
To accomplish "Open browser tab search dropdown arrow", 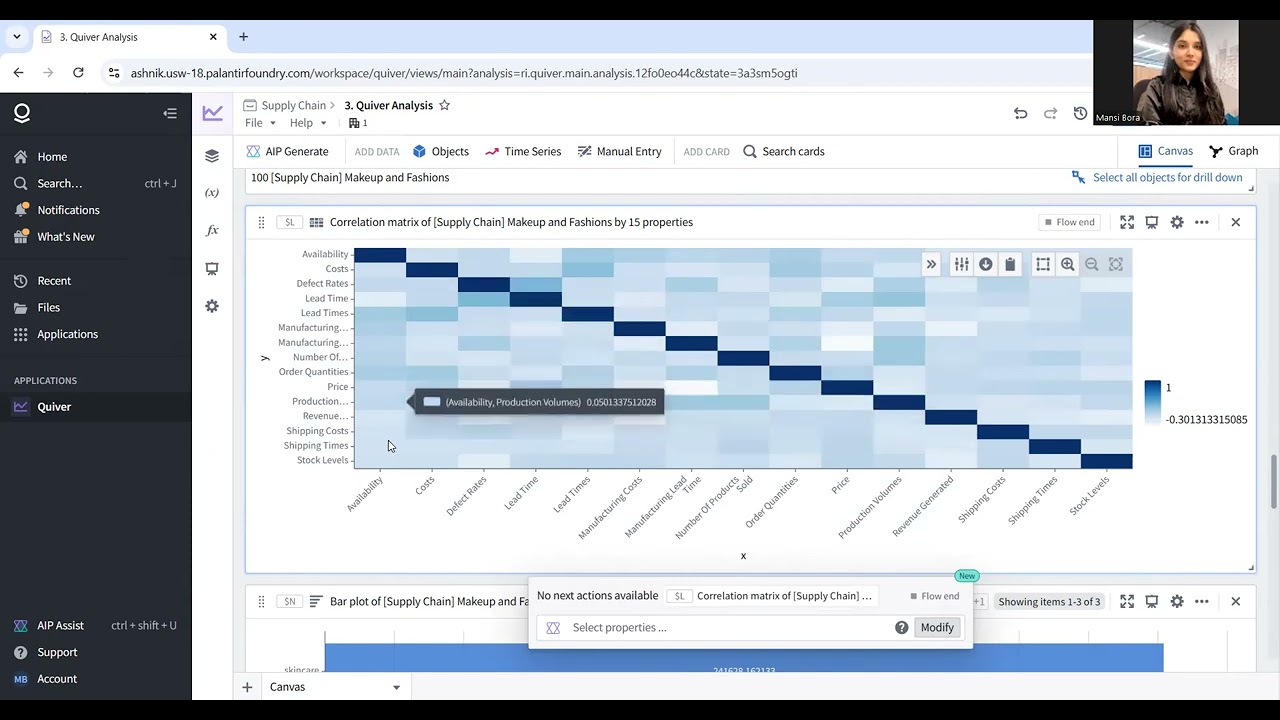I will (16, 37).
